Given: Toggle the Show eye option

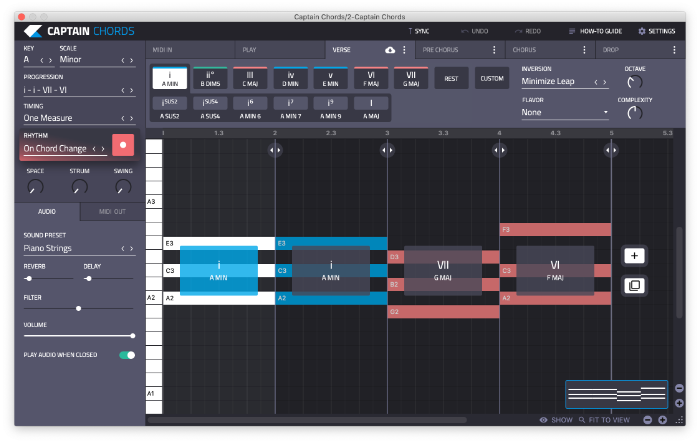Looking at the screenshot, I should [543, 420].
